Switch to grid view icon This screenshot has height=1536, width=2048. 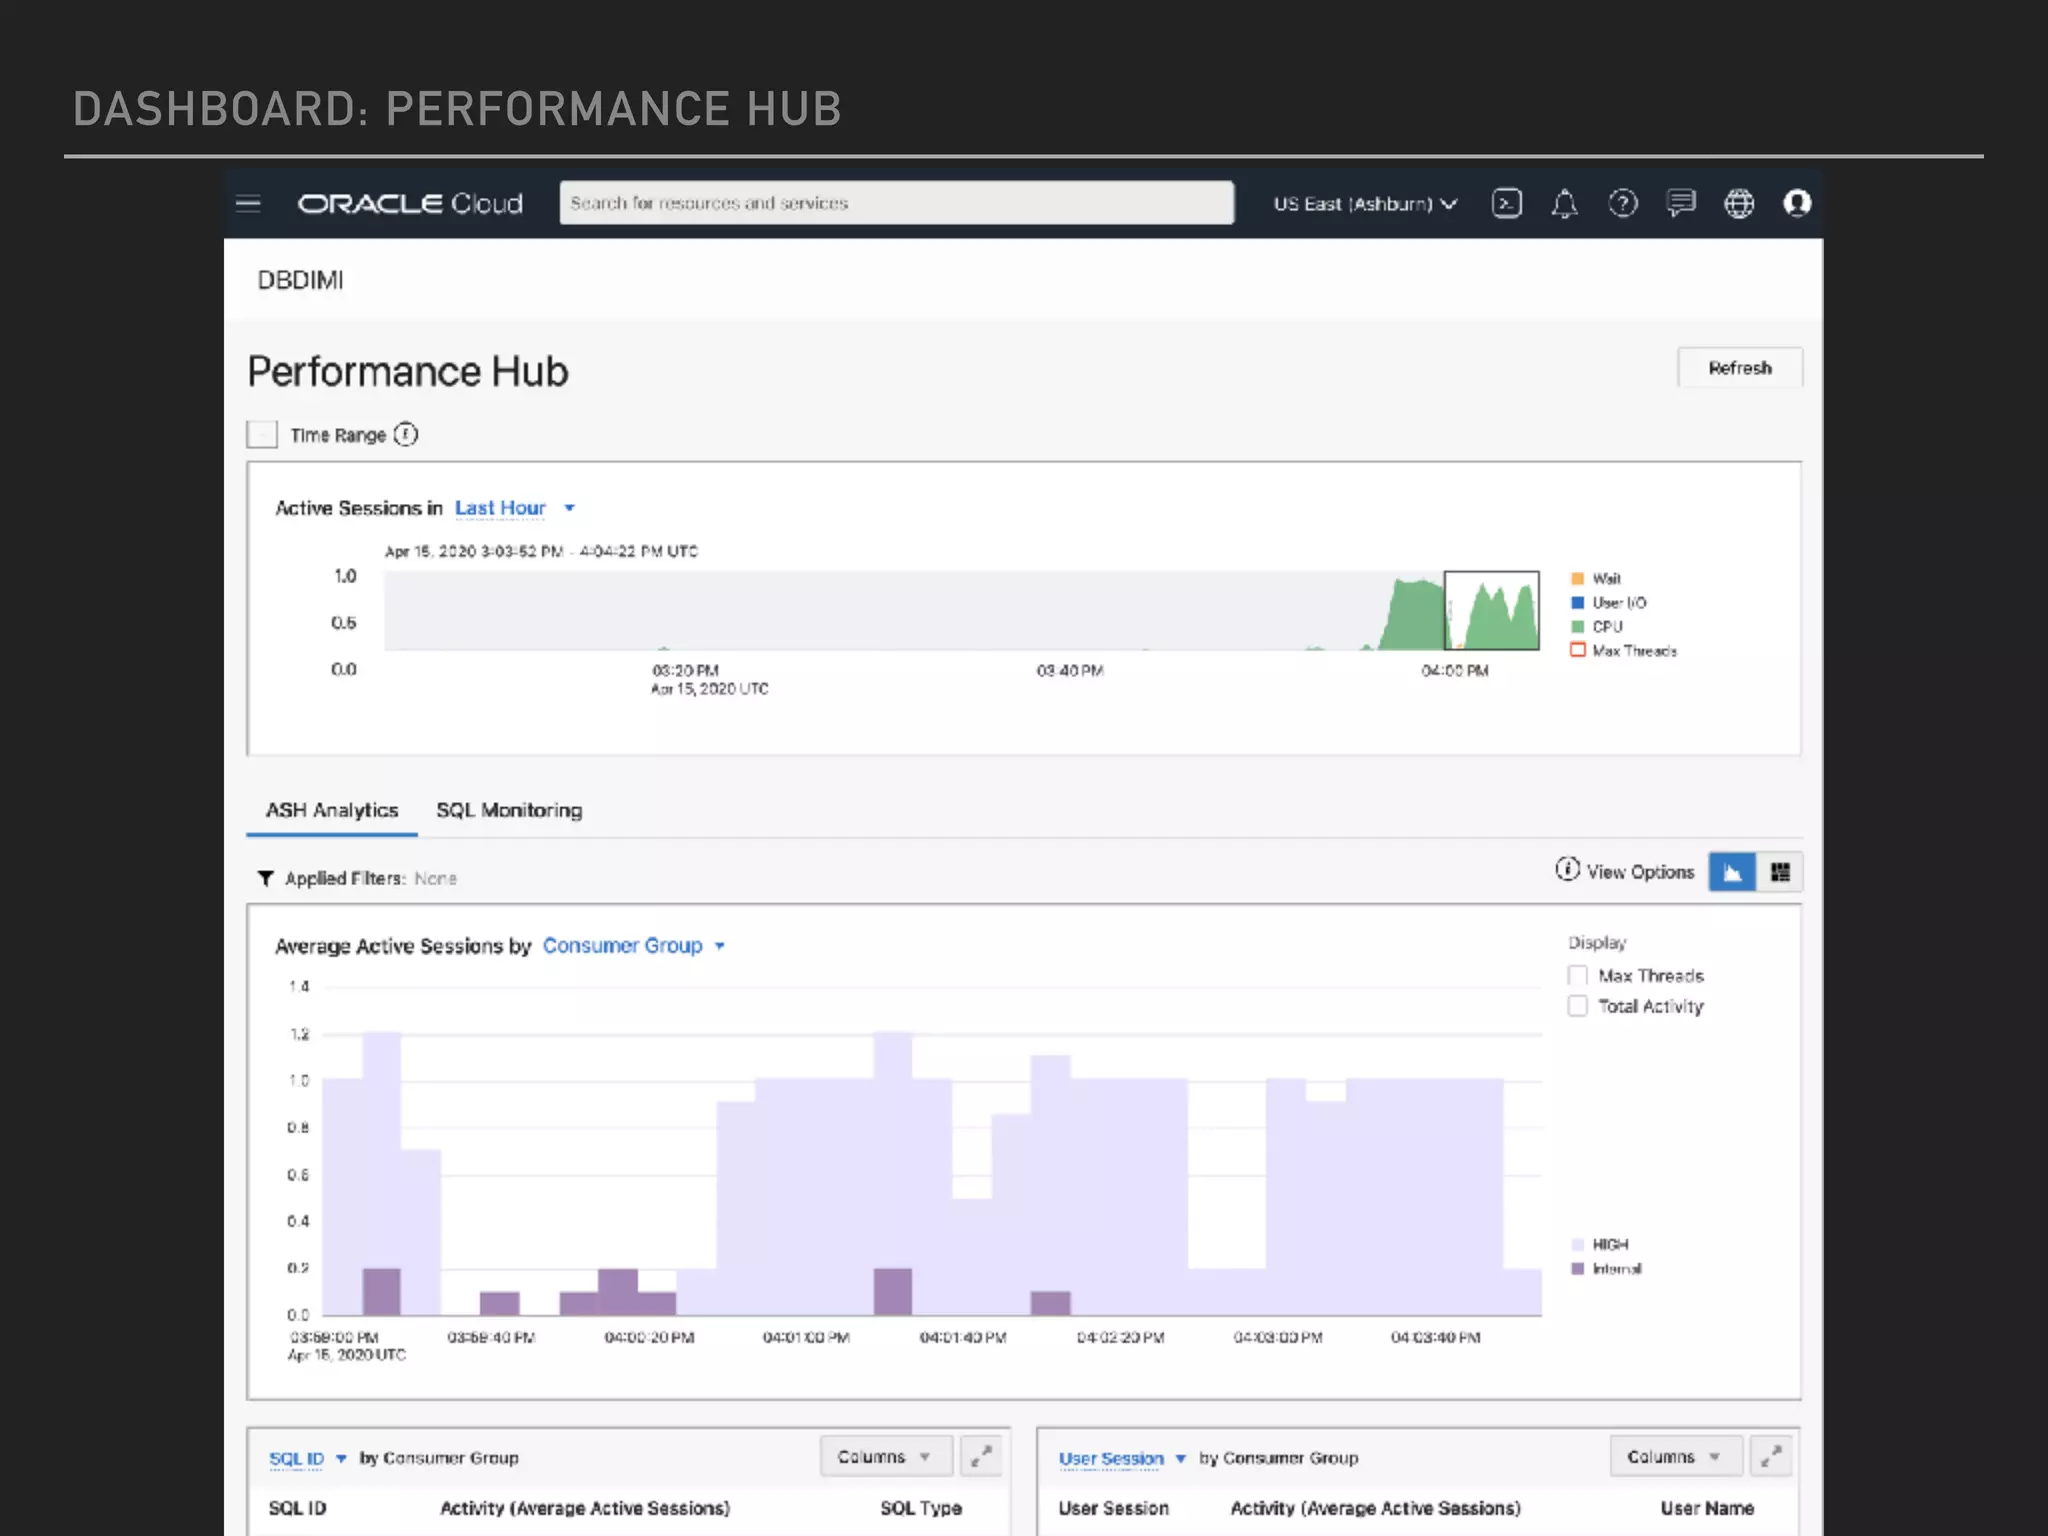coord(1780,872)
